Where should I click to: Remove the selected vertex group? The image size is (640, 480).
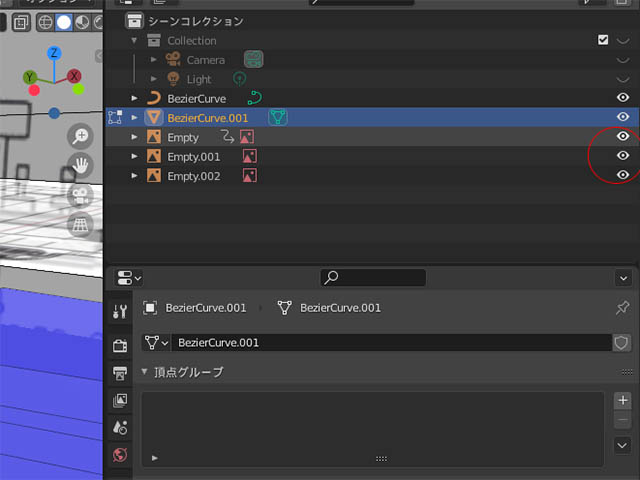point(622,420)
